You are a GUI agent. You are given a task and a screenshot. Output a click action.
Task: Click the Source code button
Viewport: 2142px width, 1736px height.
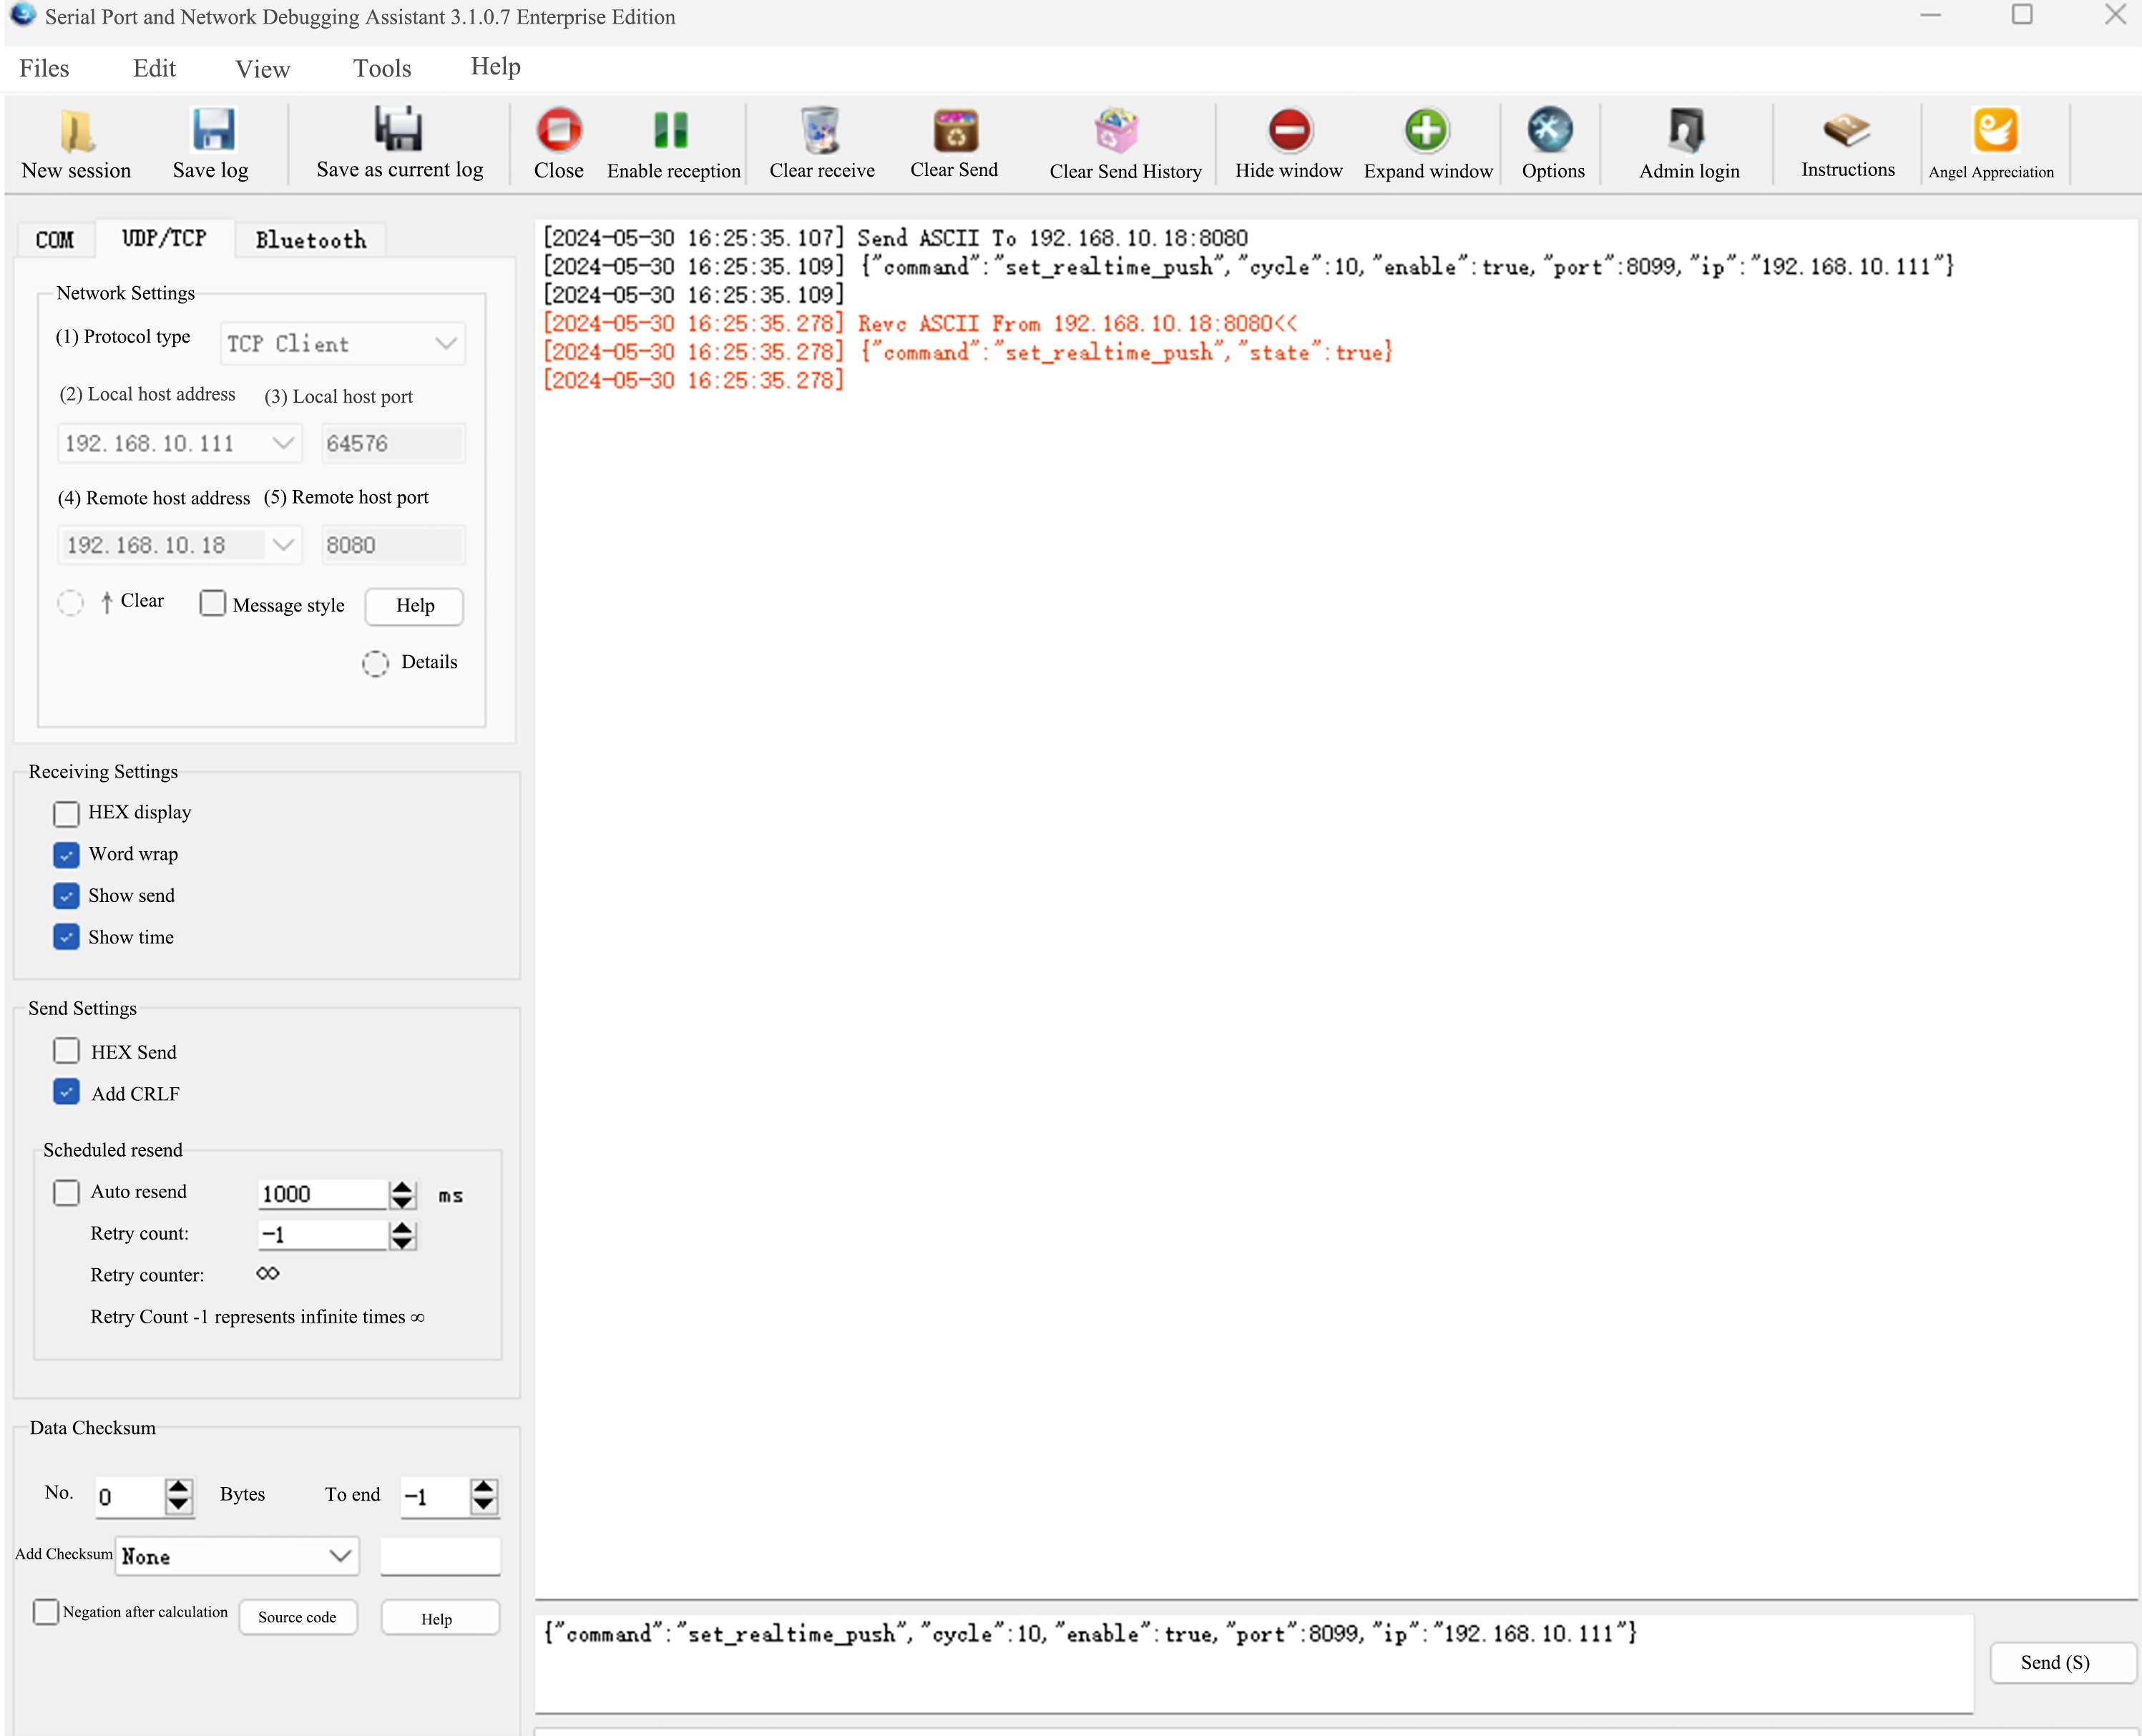click(297, 1617)
